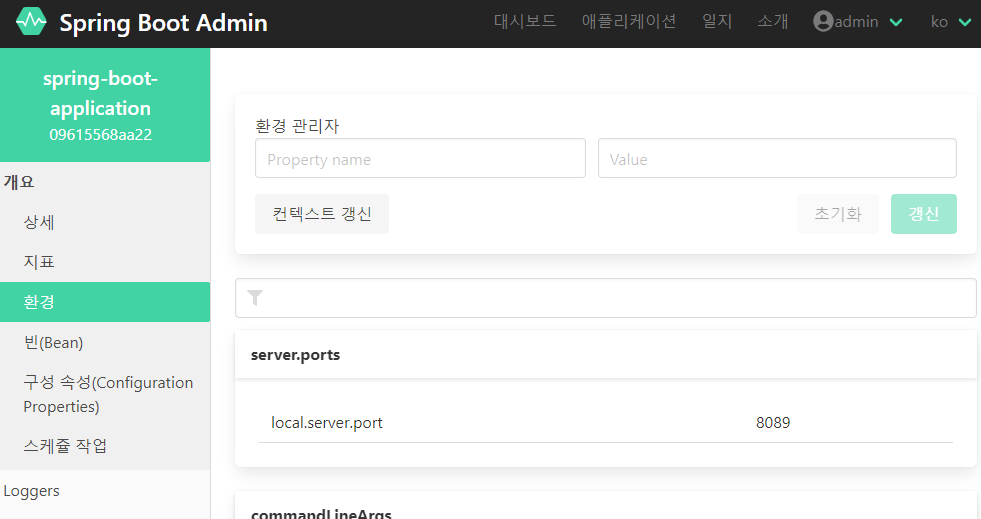
Task: Click the server.ports section header
Action: (606, 355)
